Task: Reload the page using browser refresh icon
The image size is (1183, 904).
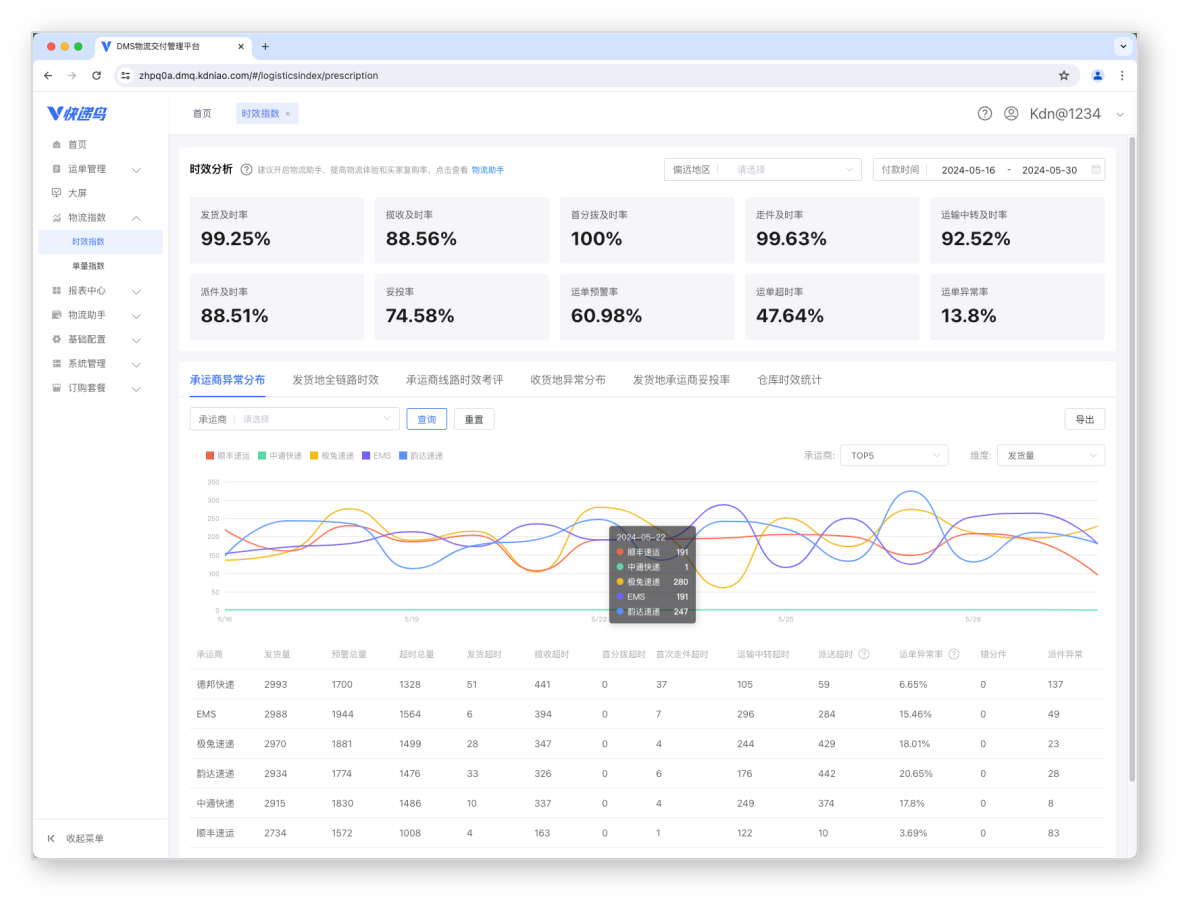Action: coord(96,75)
